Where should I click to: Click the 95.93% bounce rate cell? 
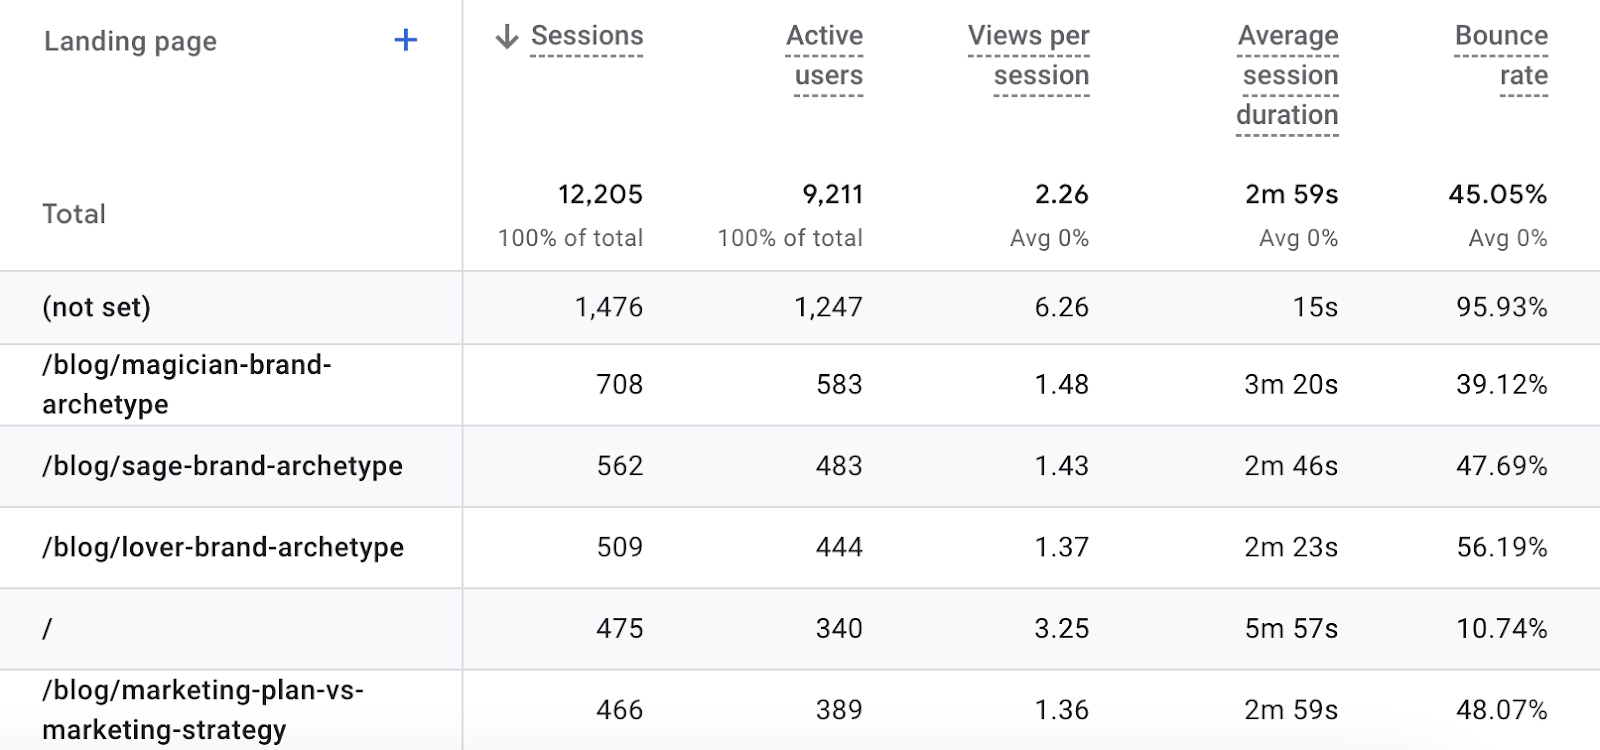coord(1501,307)
